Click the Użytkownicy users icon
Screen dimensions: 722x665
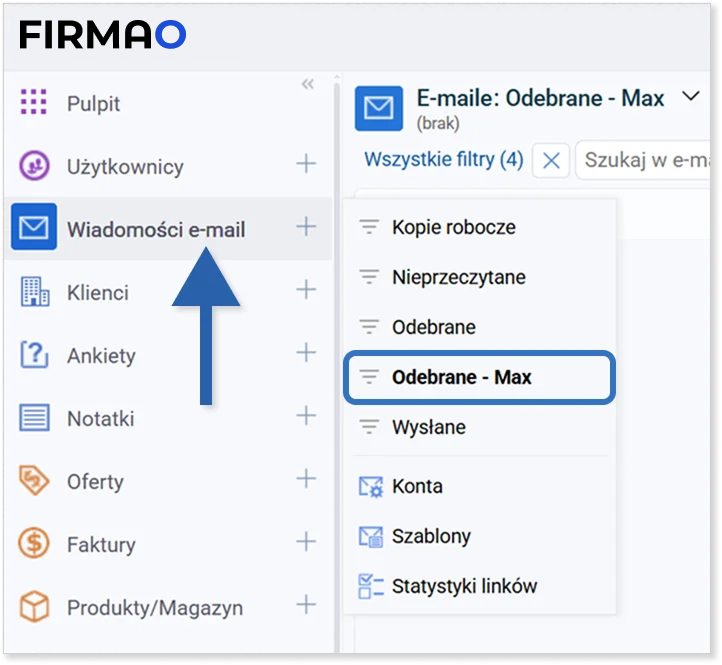[34, 166]
